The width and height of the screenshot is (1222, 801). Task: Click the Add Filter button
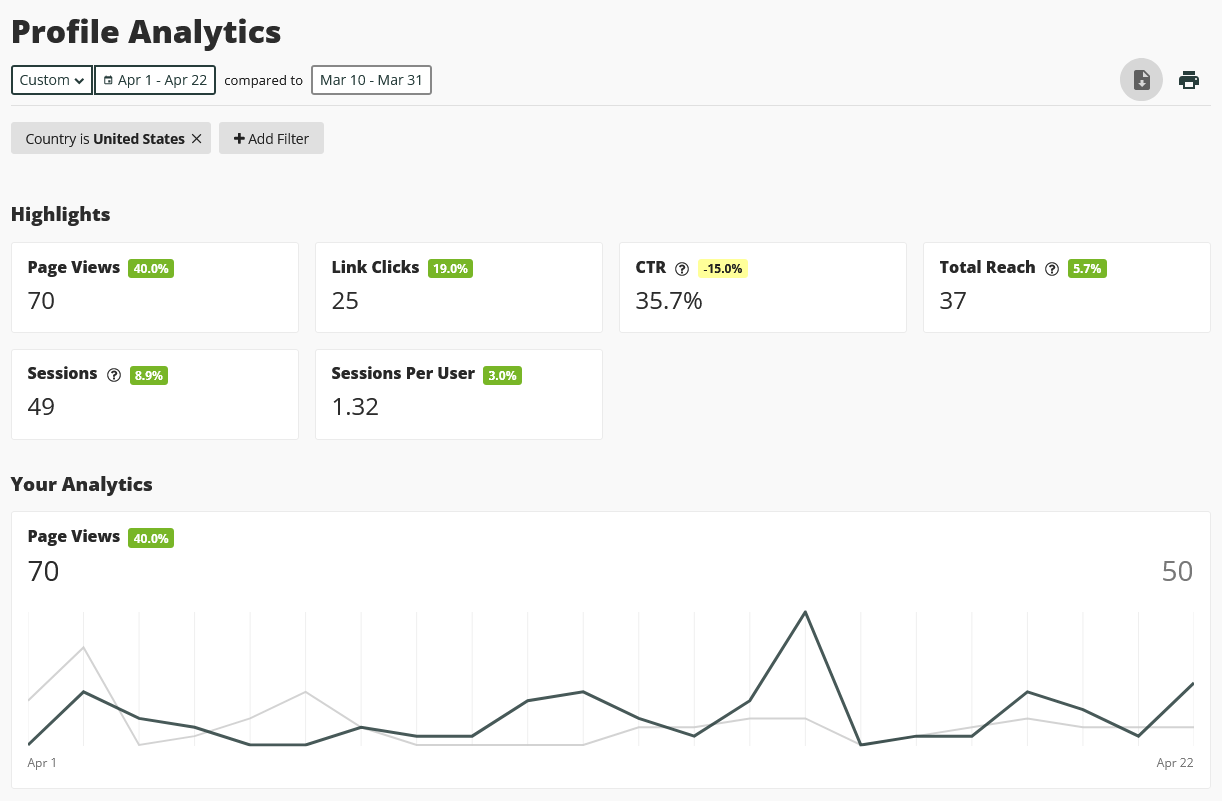pyautogui.click(x=271, y=138)
